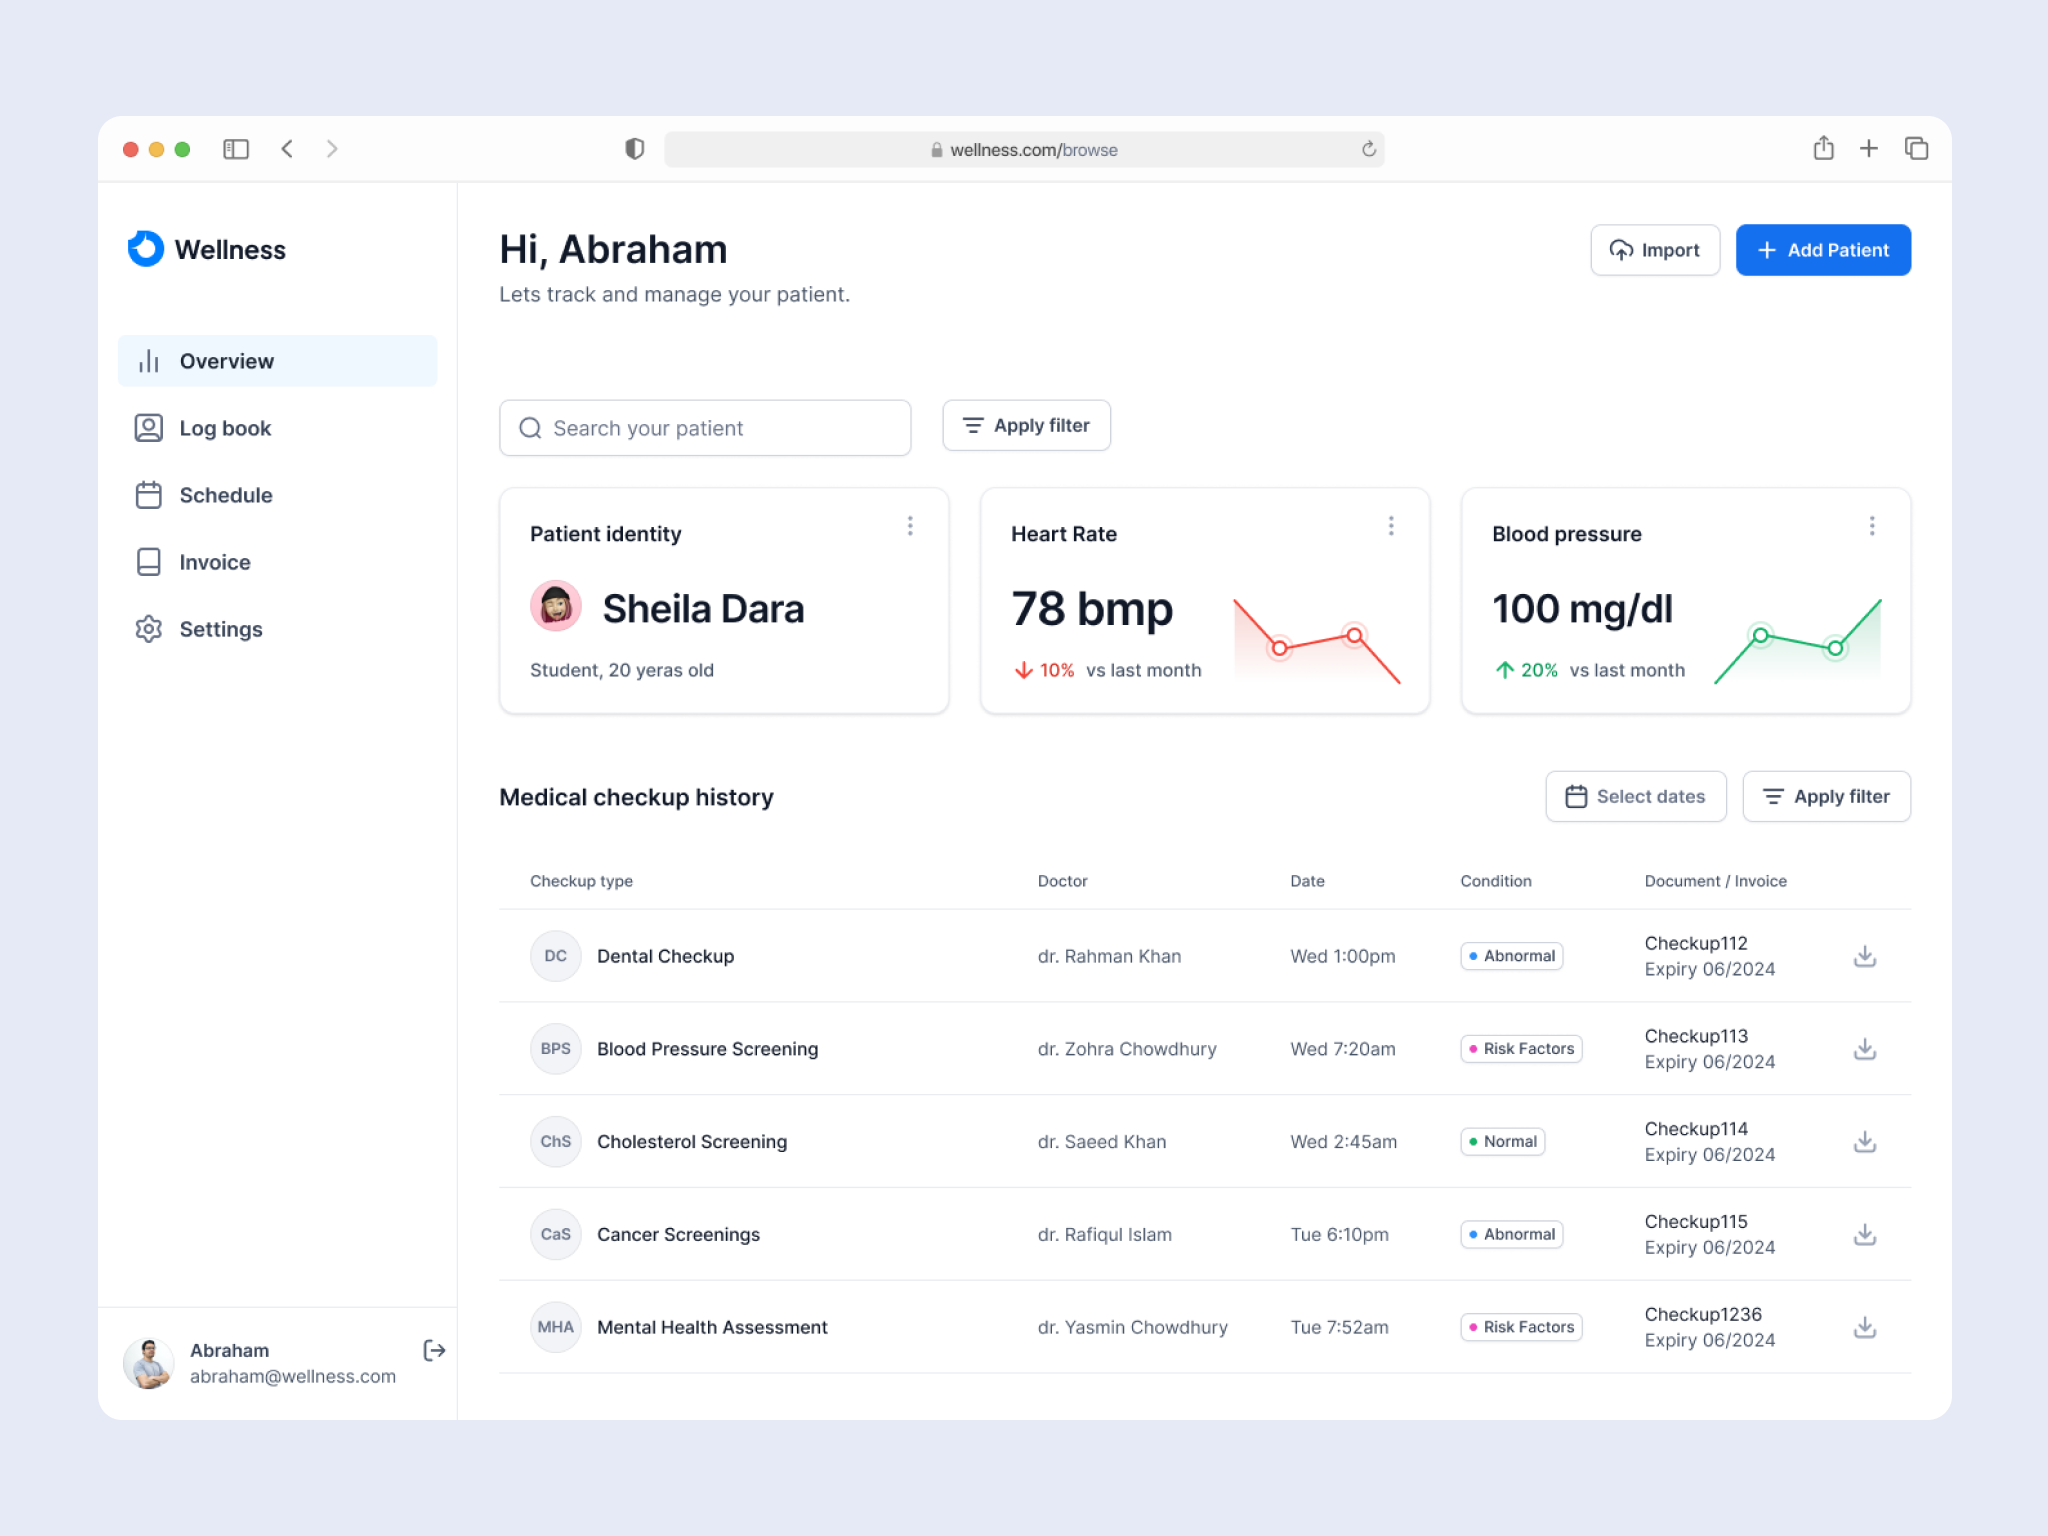Click the Schedule calendar icon in sidebar

point(148,495)
